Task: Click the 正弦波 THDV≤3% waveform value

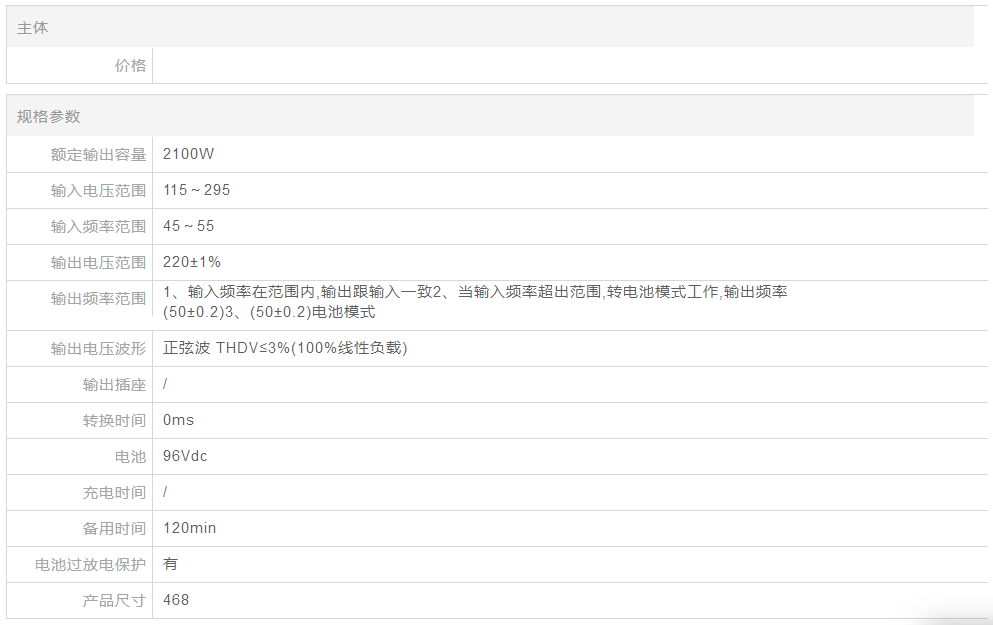Action: tap(285, 348)
